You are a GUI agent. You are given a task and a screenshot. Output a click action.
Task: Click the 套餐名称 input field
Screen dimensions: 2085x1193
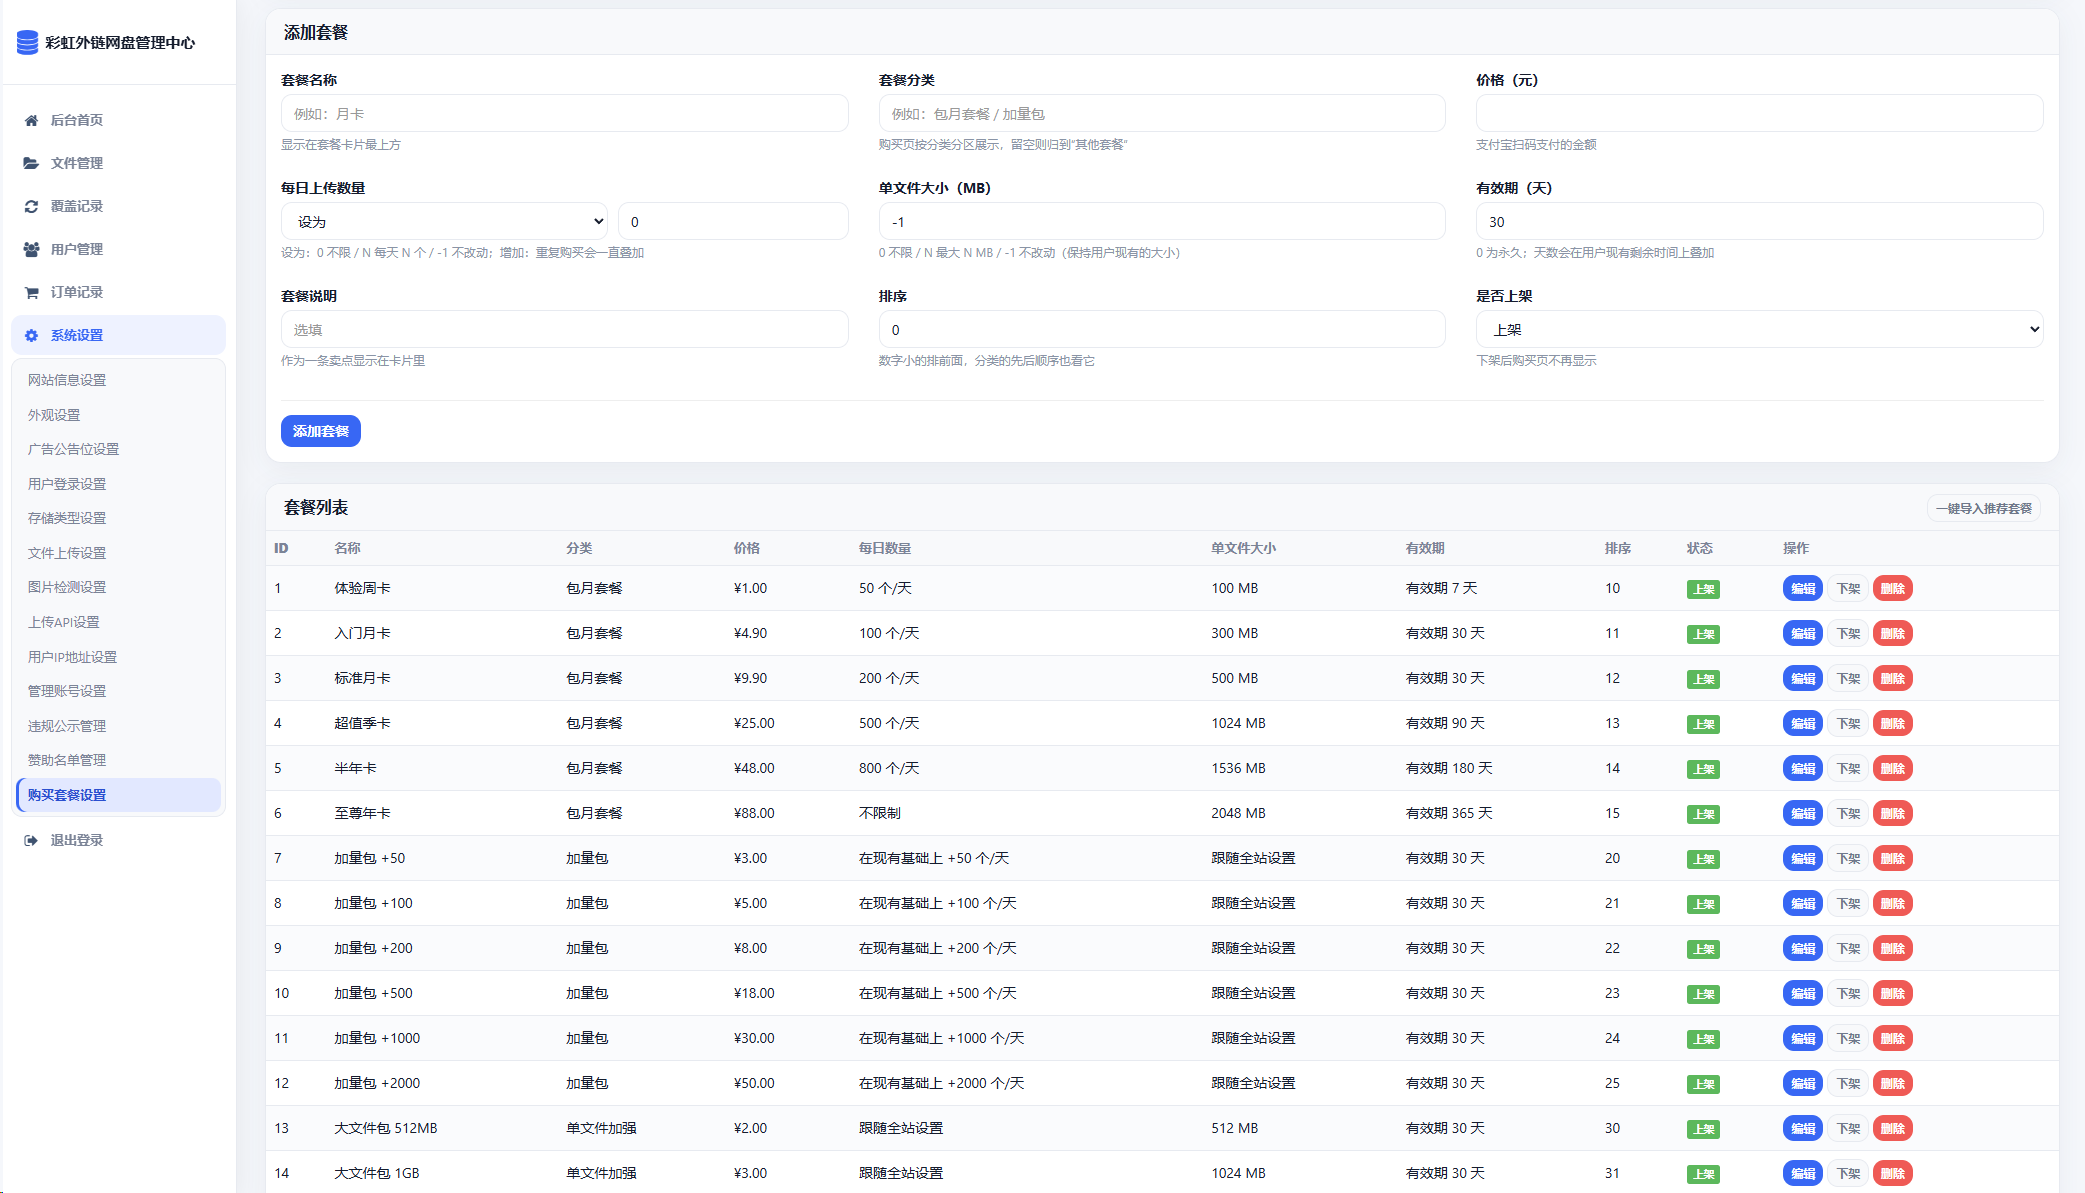(x=564, y=113)
